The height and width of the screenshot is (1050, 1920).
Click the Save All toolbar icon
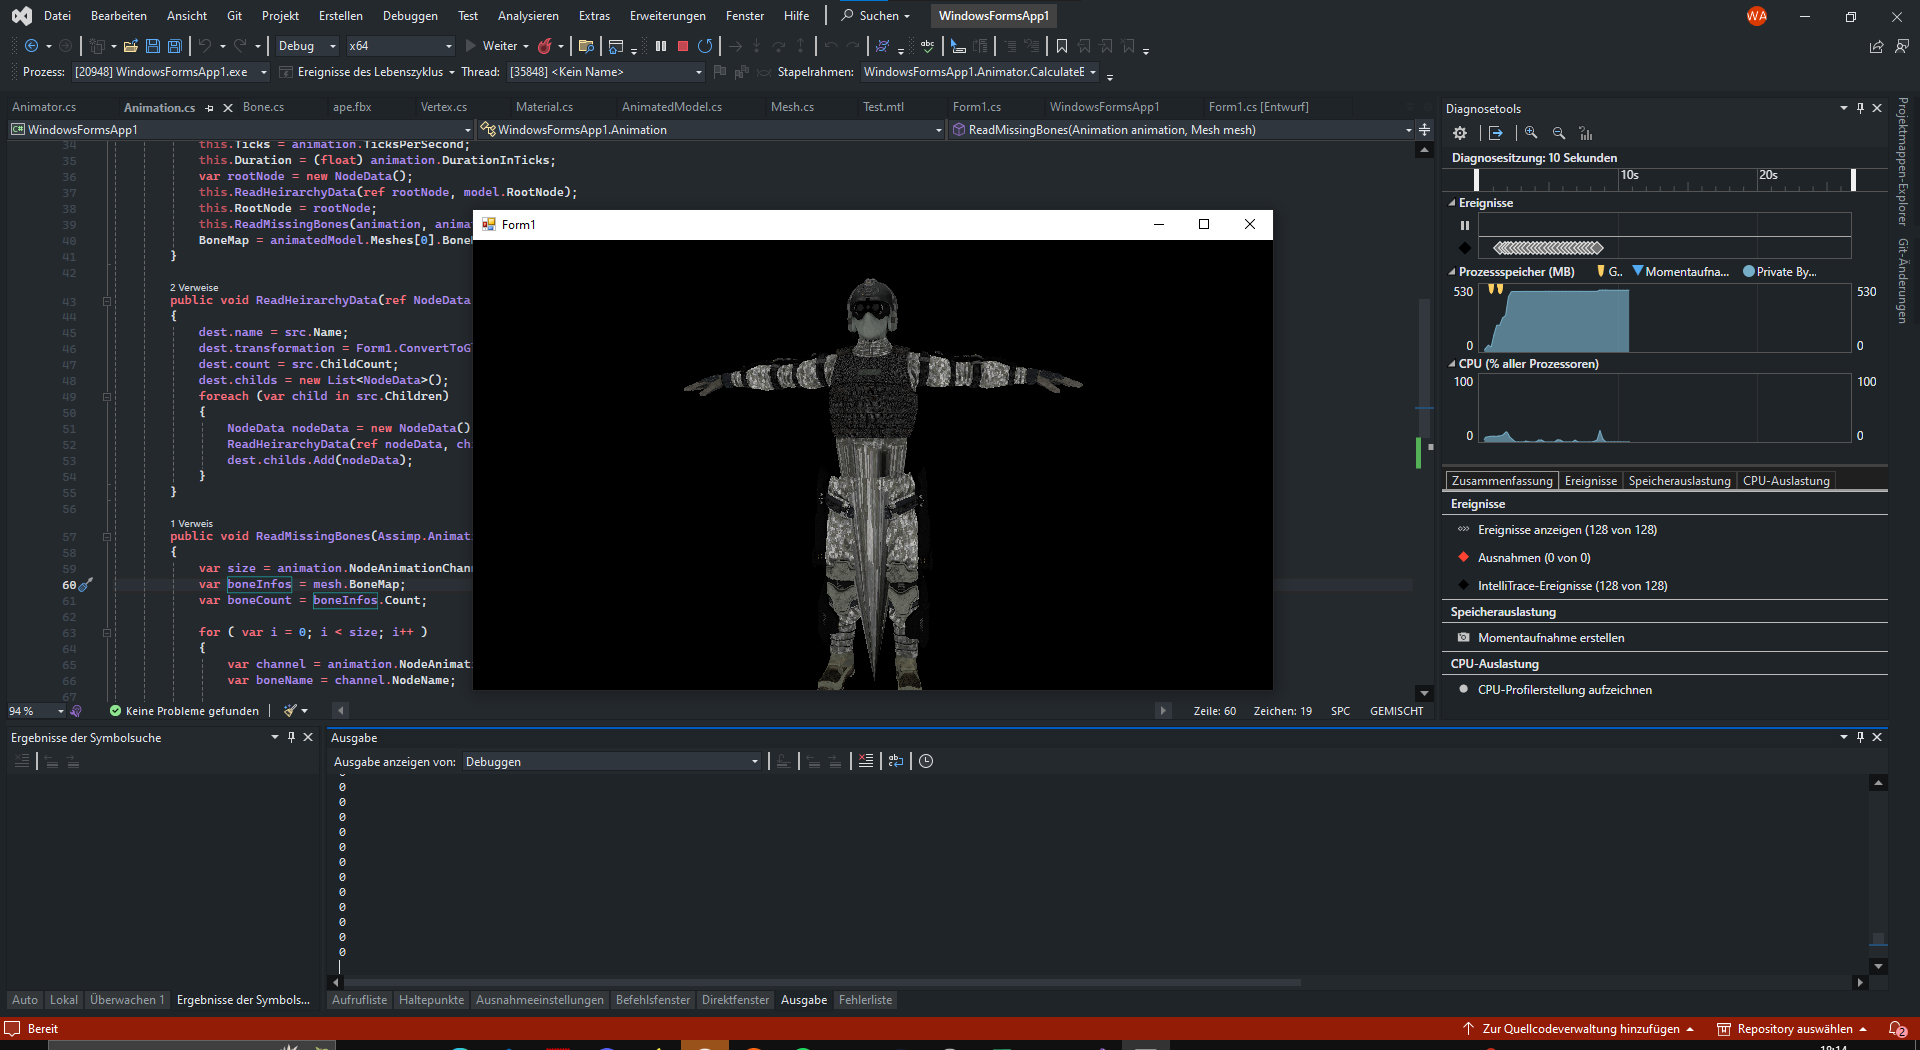(x=175, y=46)
